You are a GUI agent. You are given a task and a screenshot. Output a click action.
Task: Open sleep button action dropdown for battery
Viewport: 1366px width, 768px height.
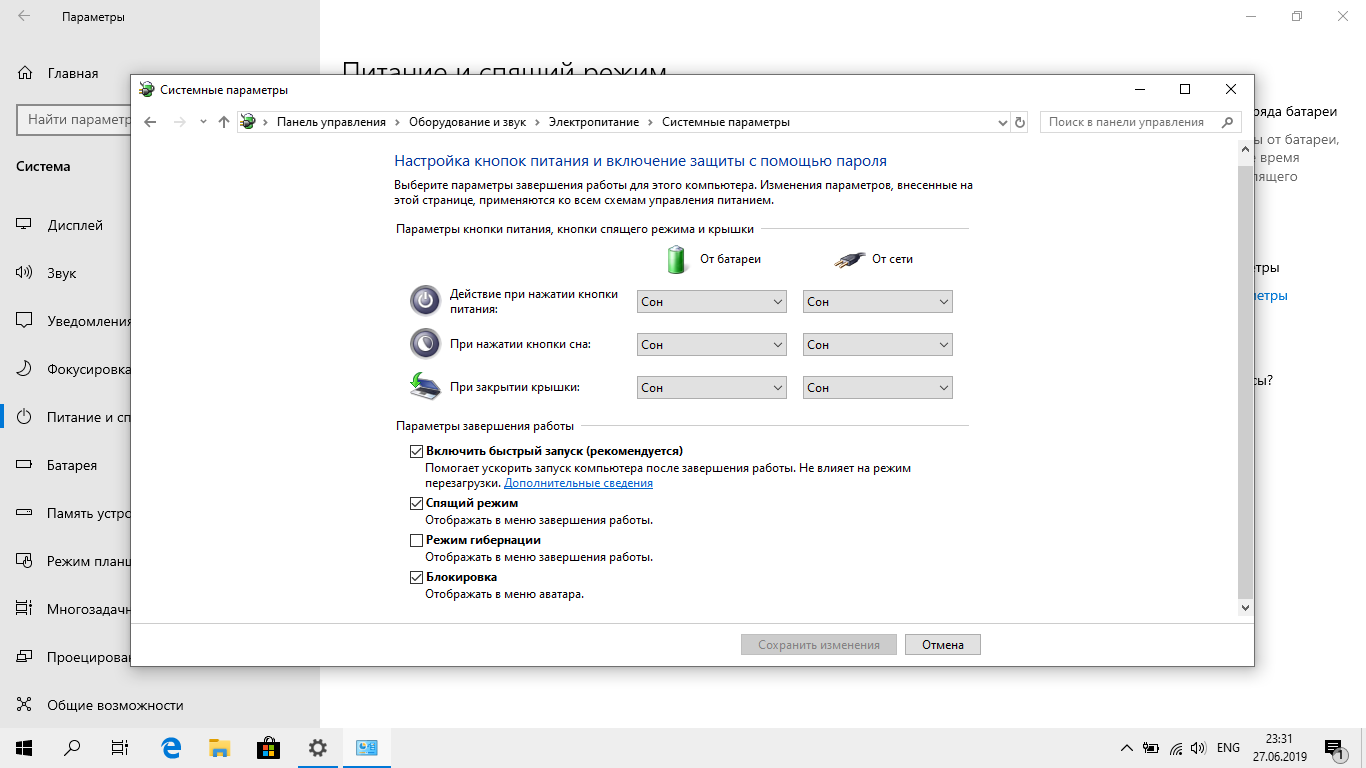click(711, 345)
